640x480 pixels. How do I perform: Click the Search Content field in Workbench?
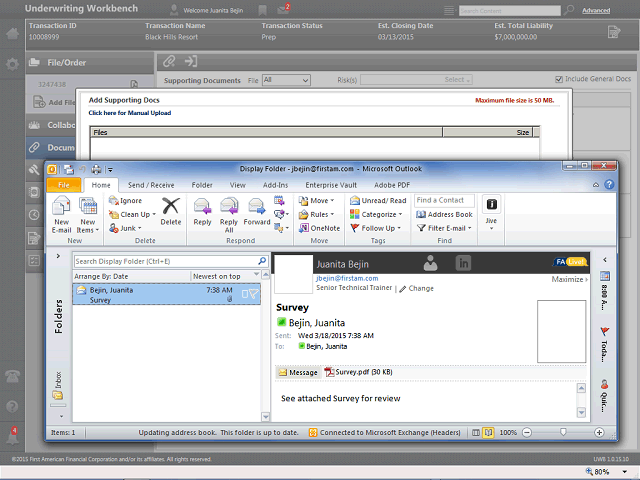(x=509, y=11)
